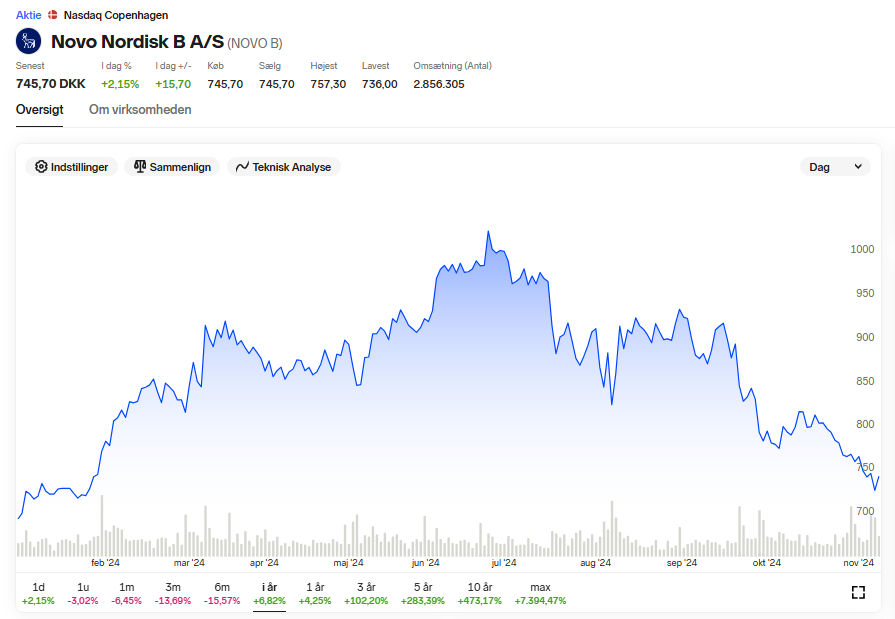The height and width of the screenshot is (619, 895).
Task: Click the 950 price axis label
Action: tap(865, 293)
